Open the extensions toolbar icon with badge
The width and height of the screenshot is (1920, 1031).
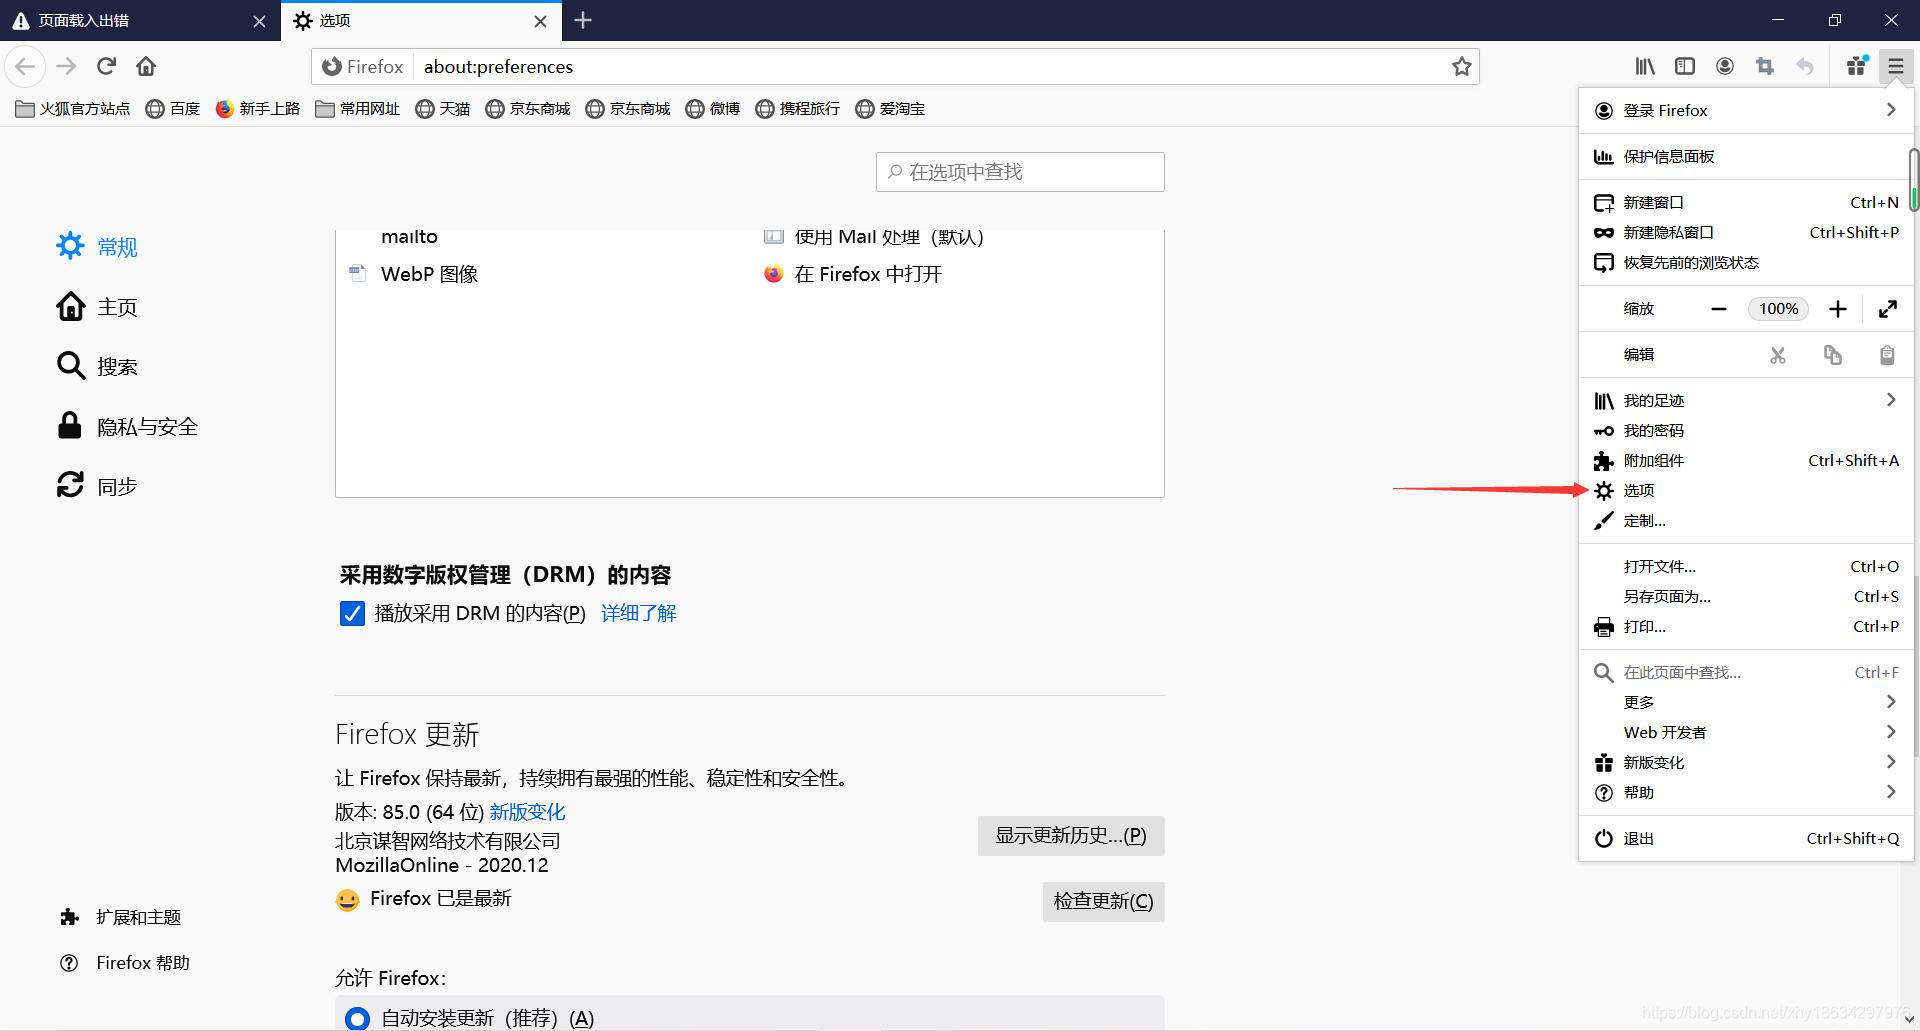click(x=1857, y=66)
